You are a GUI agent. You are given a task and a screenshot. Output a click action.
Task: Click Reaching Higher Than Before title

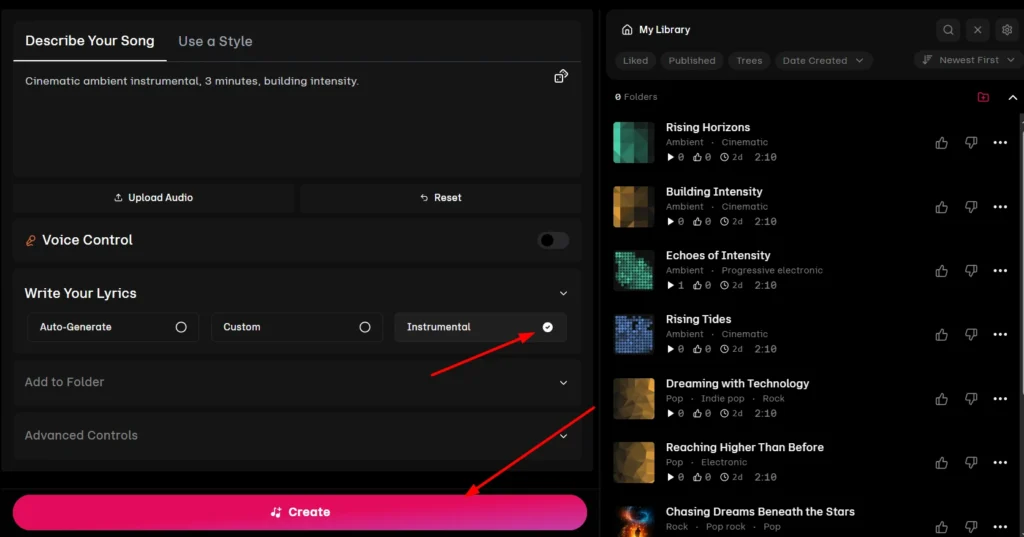[x=744, y=448]
